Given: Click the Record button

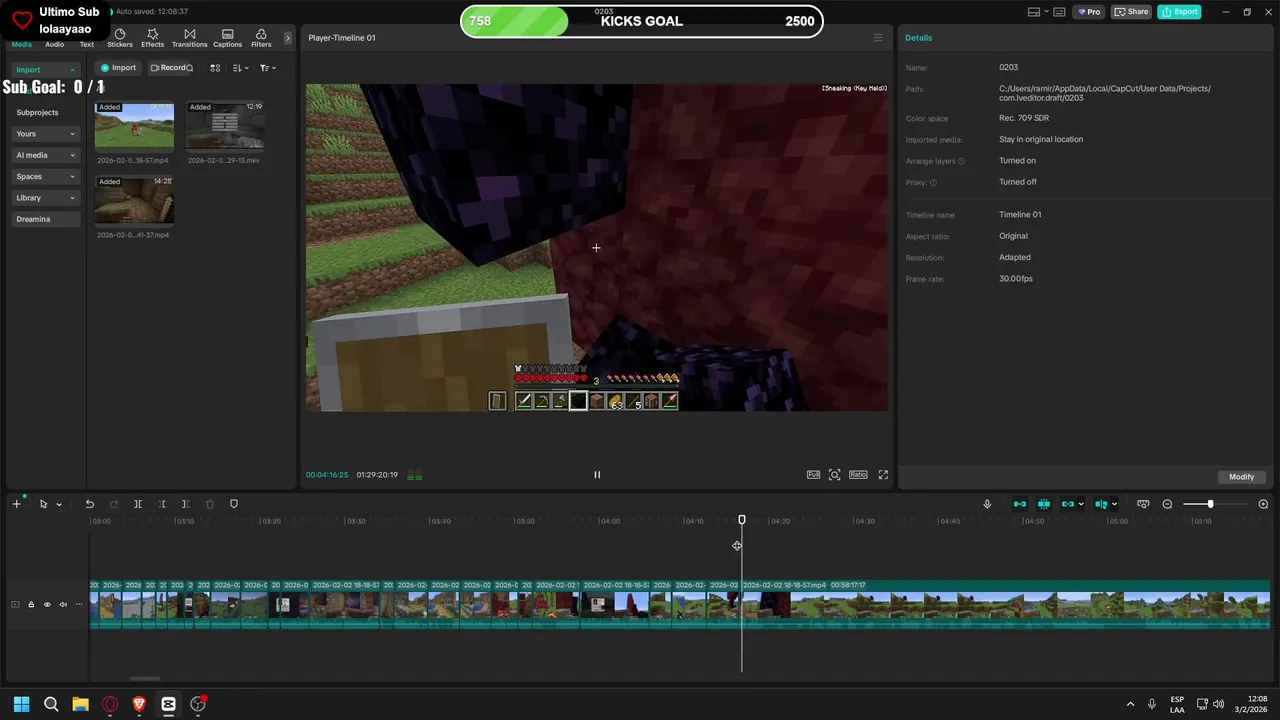Looking at the screenshot, I should [x=167, y=68].
